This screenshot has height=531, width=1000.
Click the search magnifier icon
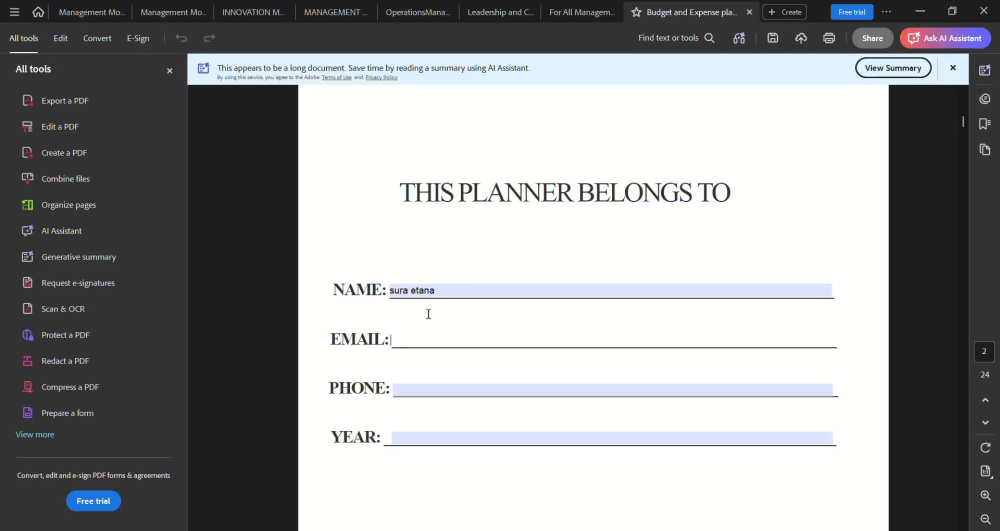tap(709, 38)
